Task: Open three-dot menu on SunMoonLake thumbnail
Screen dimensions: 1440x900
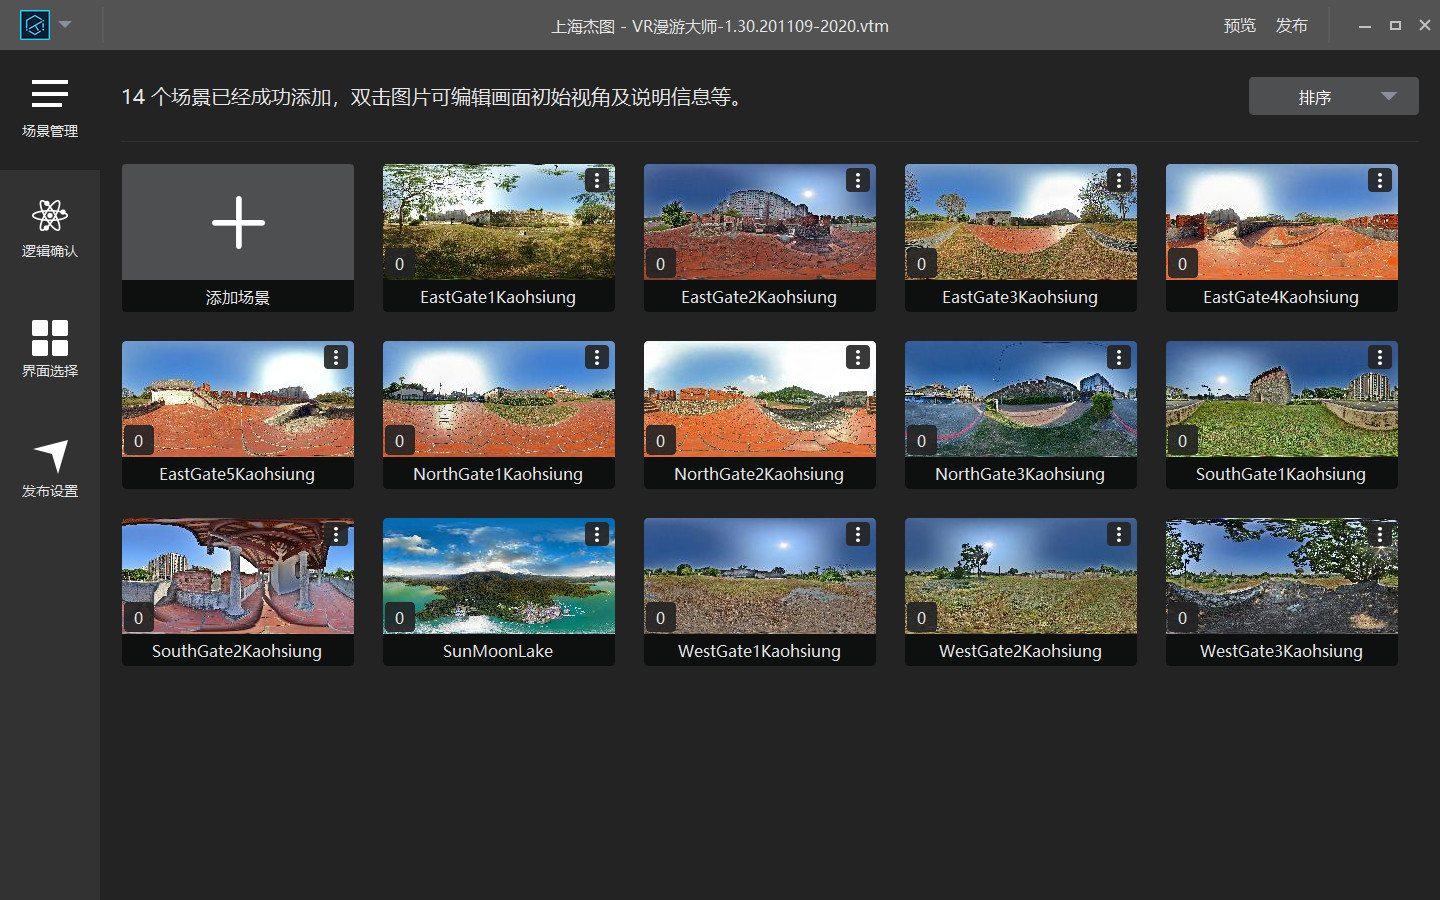Action: pos(597,534)
